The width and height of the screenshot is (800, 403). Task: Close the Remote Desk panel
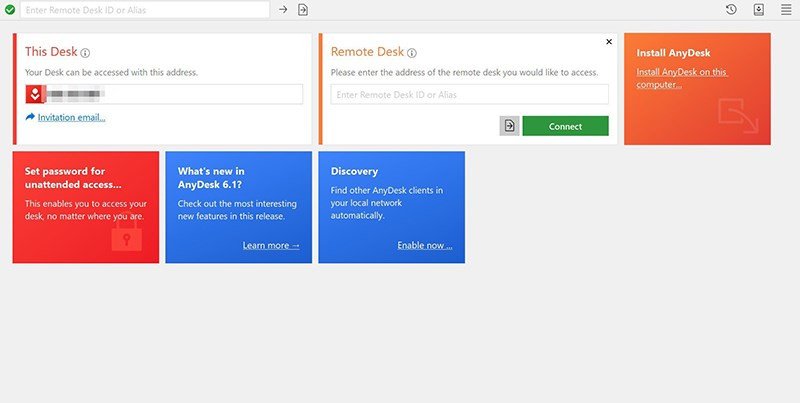click(x=609, y=42)
